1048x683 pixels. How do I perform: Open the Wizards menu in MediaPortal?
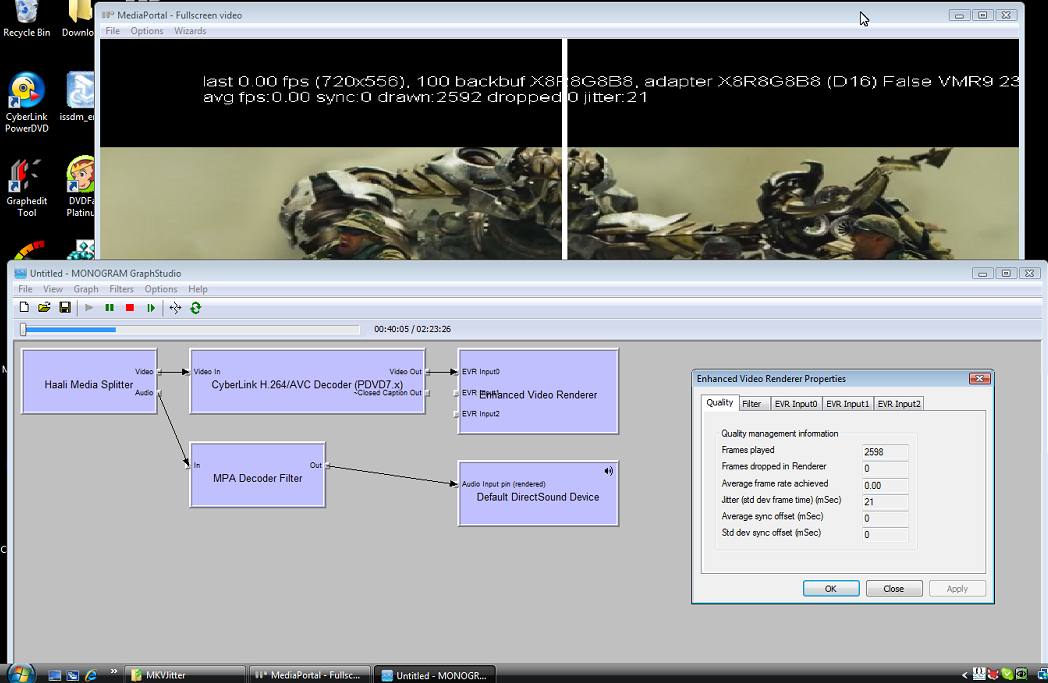pos(190,31)
